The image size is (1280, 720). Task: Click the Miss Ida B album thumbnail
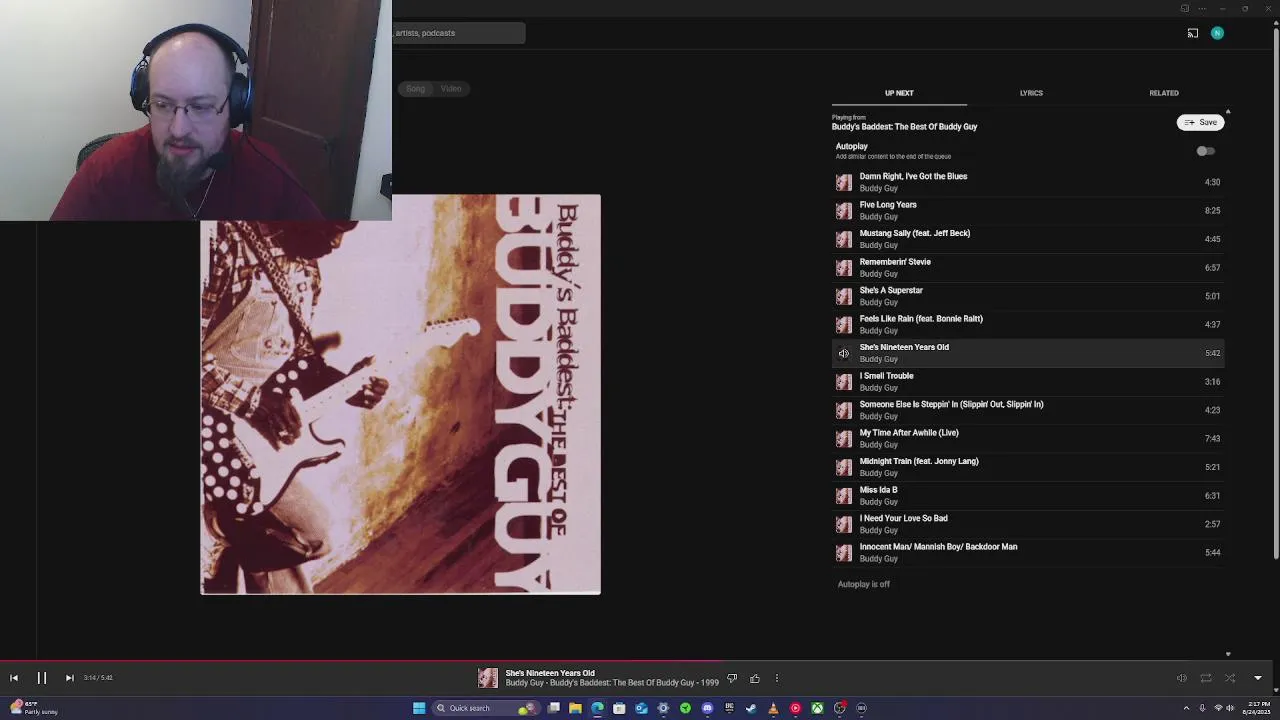pyautogui.click(x=844, y=496)
